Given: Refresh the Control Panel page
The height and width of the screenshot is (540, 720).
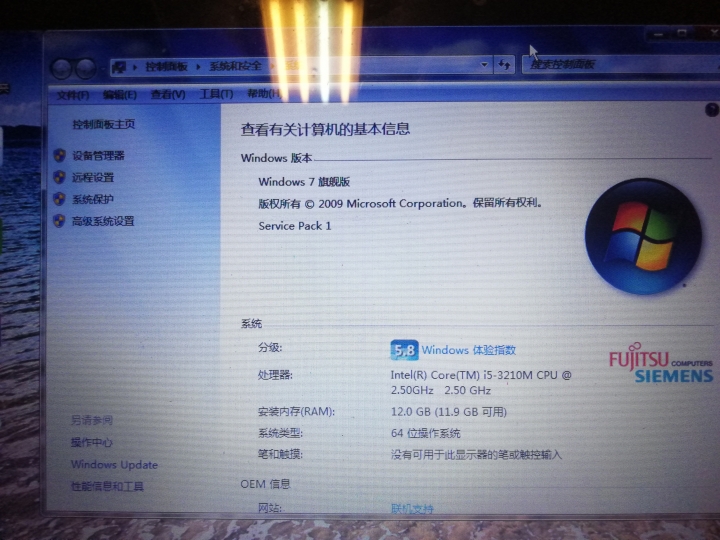Looking at the screenshot, I should (504, 65).
